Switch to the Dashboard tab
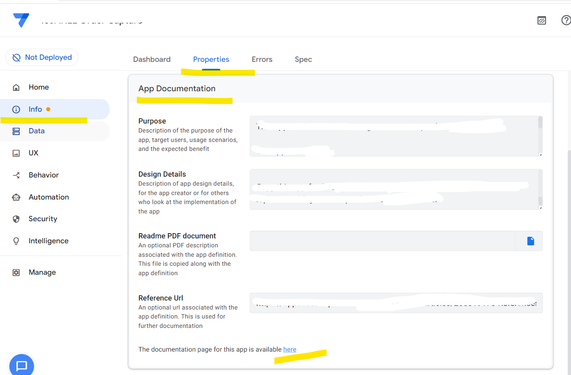 click(151, 59)
